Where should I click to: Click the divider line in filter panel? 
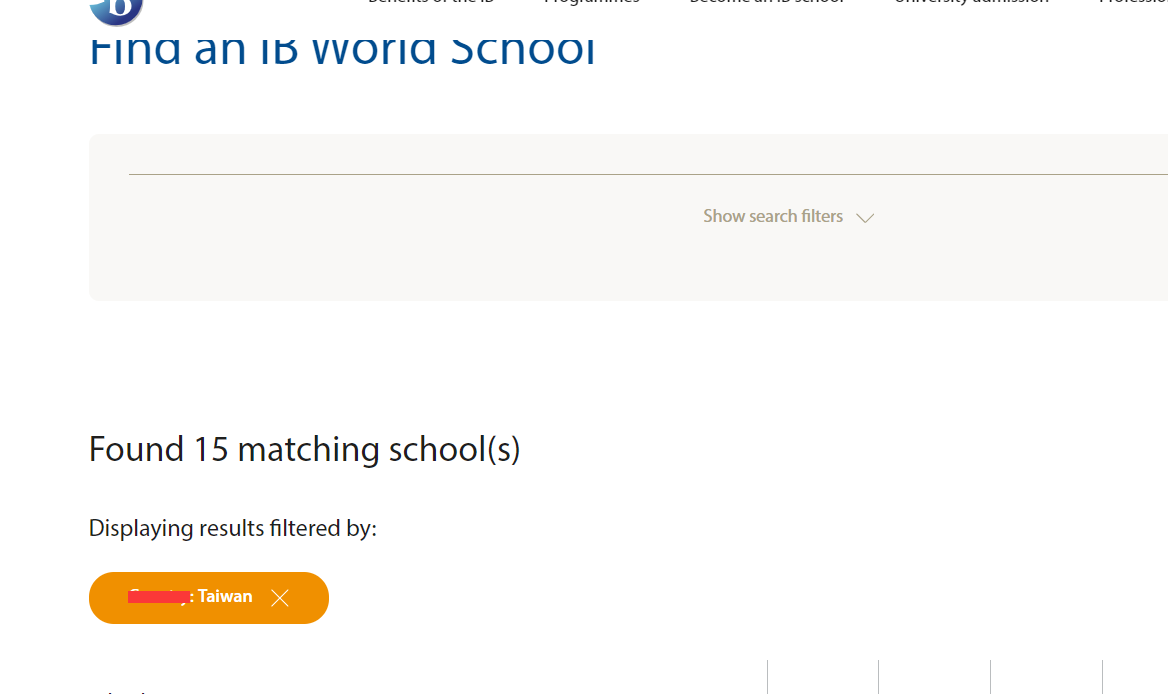click(x=648, y=174)
